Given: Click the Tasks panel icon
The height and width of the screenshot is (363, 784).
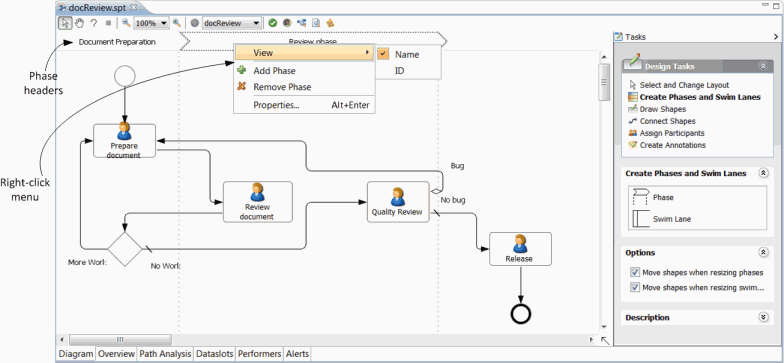Looking at the screenshot, I should pyautogui.click(x=619, y=36).
